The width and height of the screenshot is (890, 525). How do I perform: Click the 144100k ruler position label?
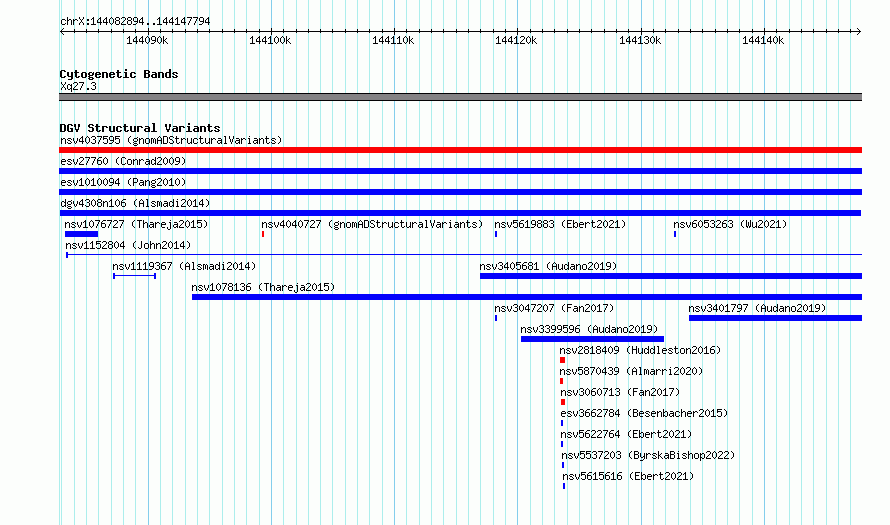270,41
